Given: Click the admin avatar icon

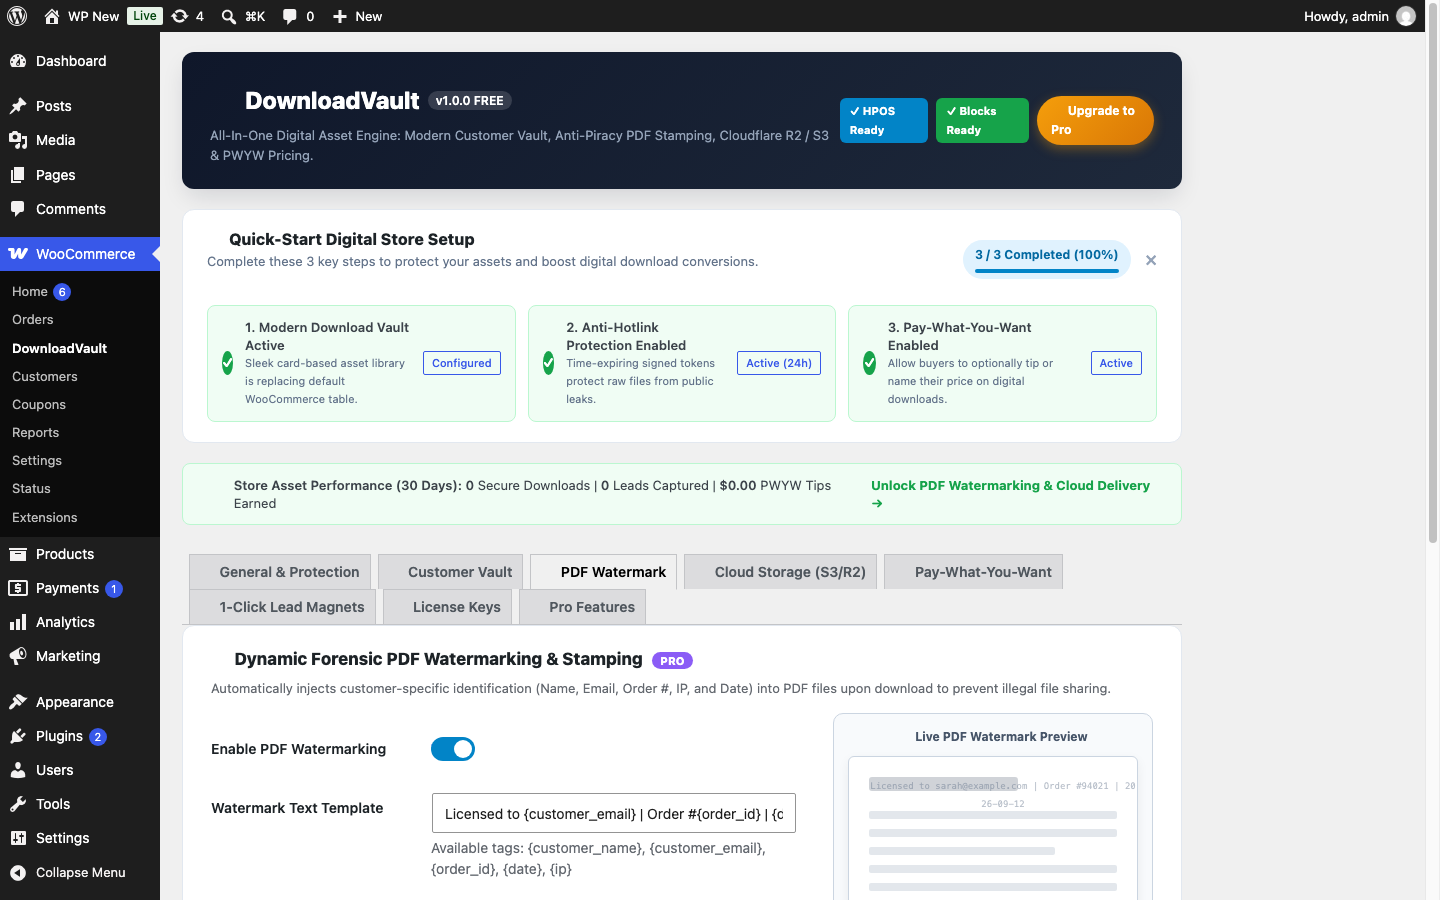Looking at the screenshot, I should coord(1406,16).
